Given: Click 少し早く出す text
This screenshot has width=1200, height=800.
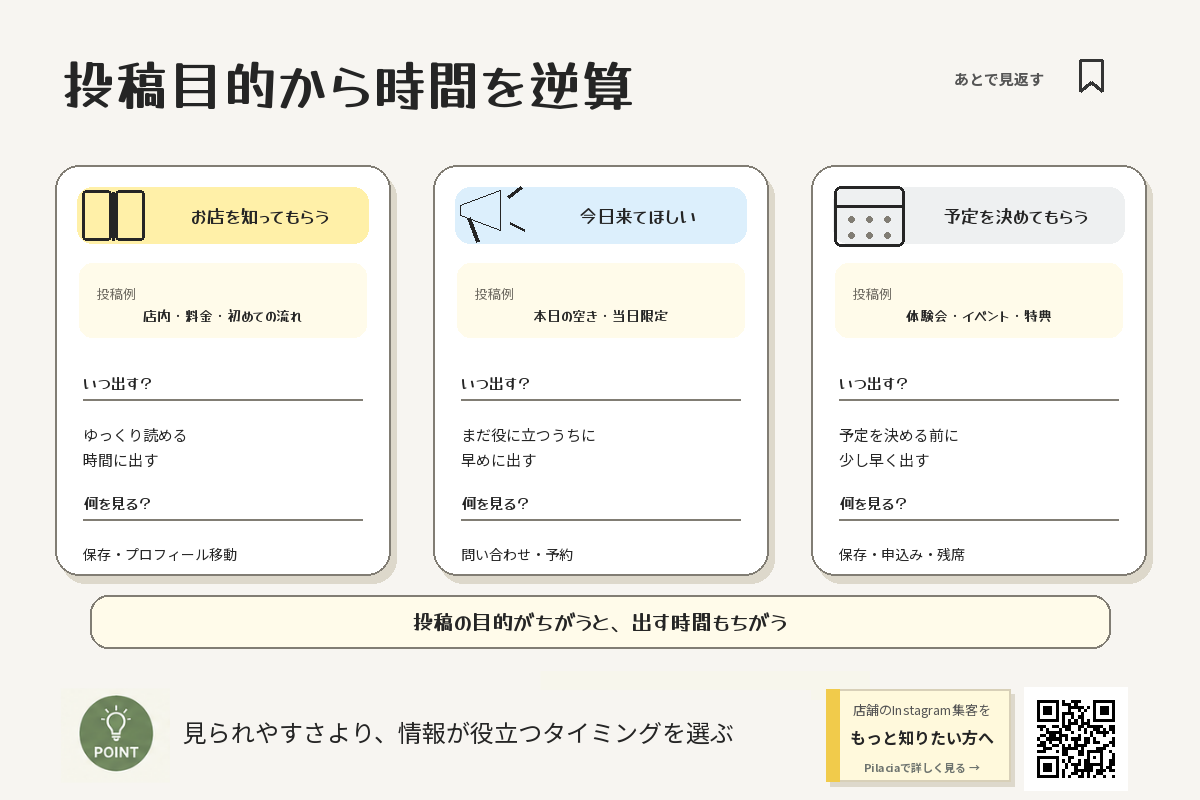Looking at the screenshot, I should [884, 461].
